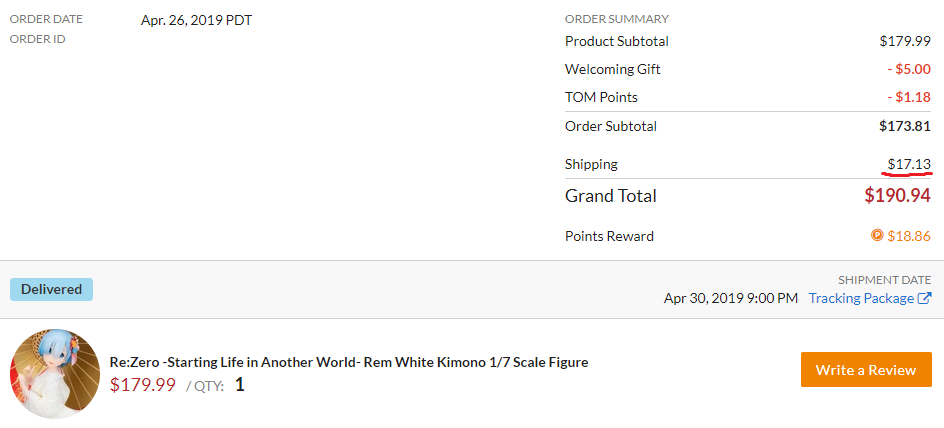944x428 pixels.
Task: Click the $179.99 item price in red
Action: (x=143, y=384)
